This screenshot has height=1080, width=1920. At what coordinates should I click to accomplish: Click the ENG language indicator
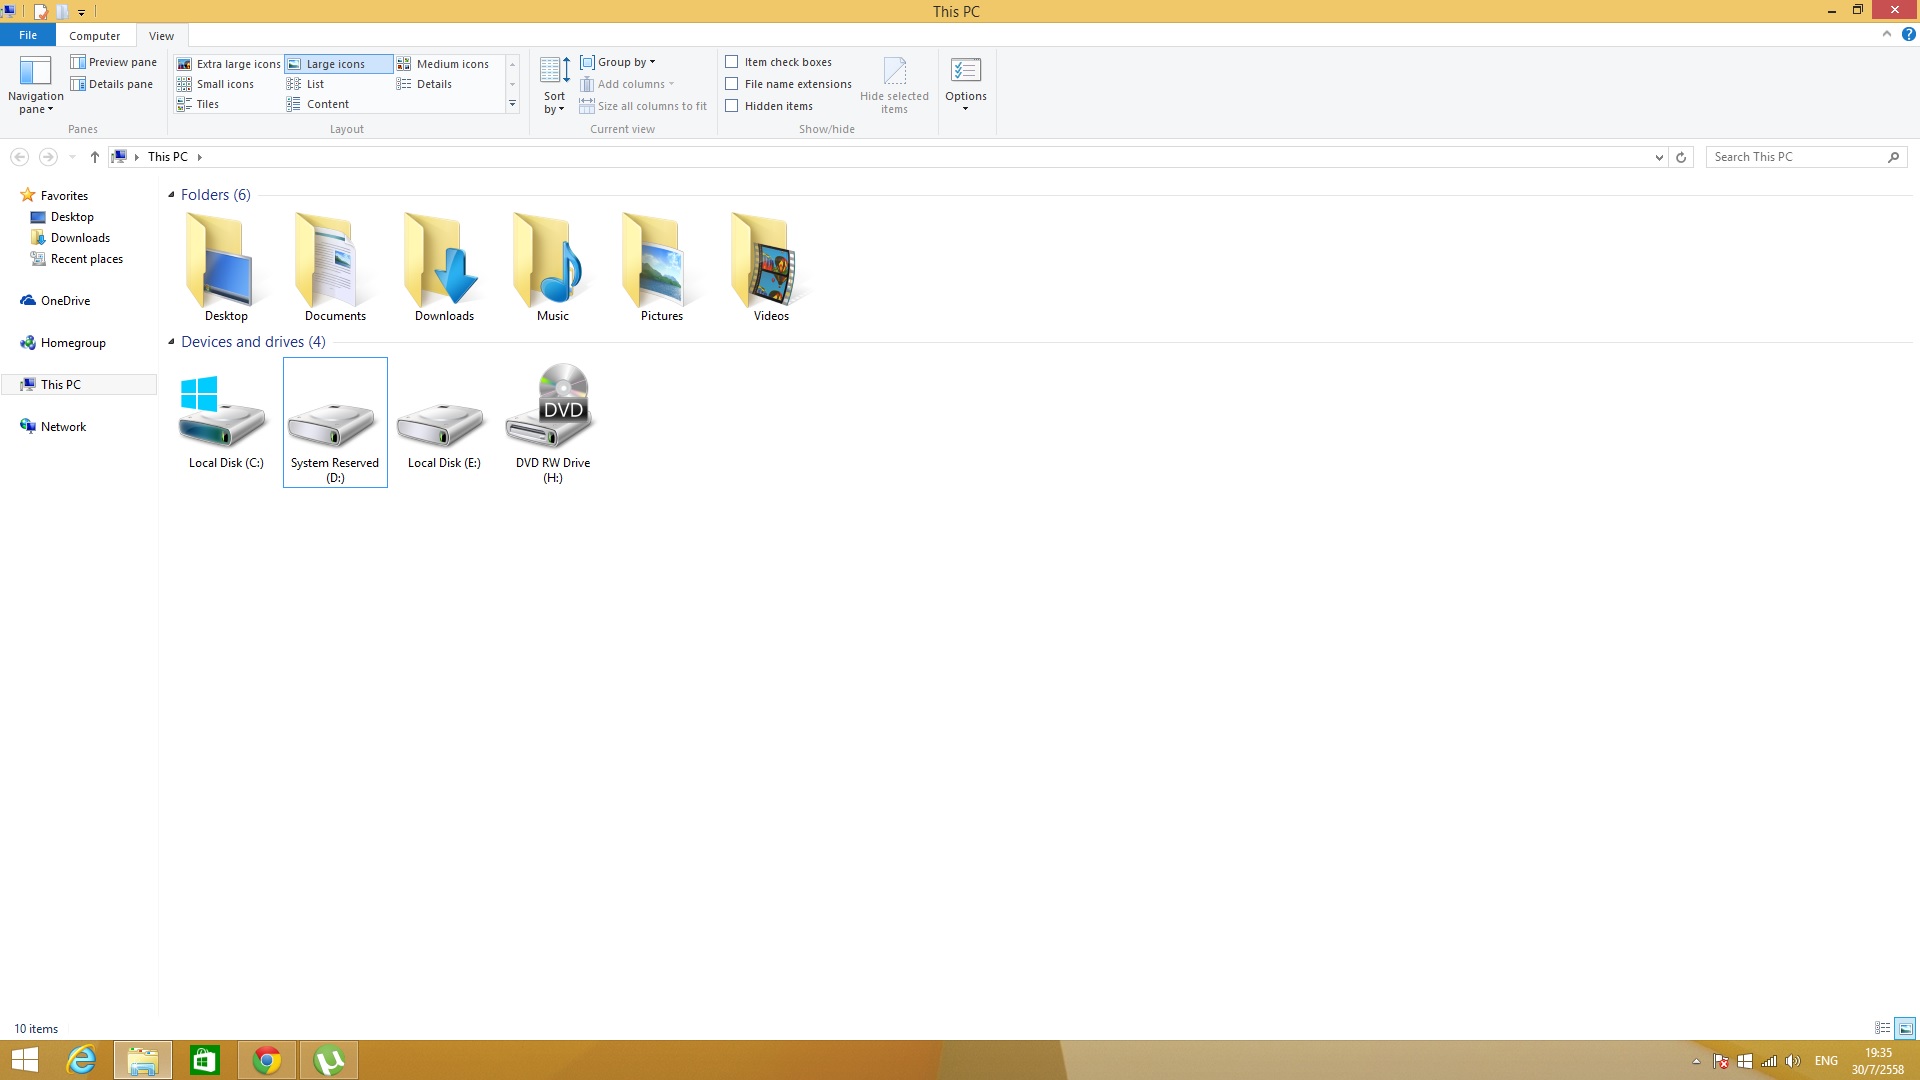coord(1826,1061)
